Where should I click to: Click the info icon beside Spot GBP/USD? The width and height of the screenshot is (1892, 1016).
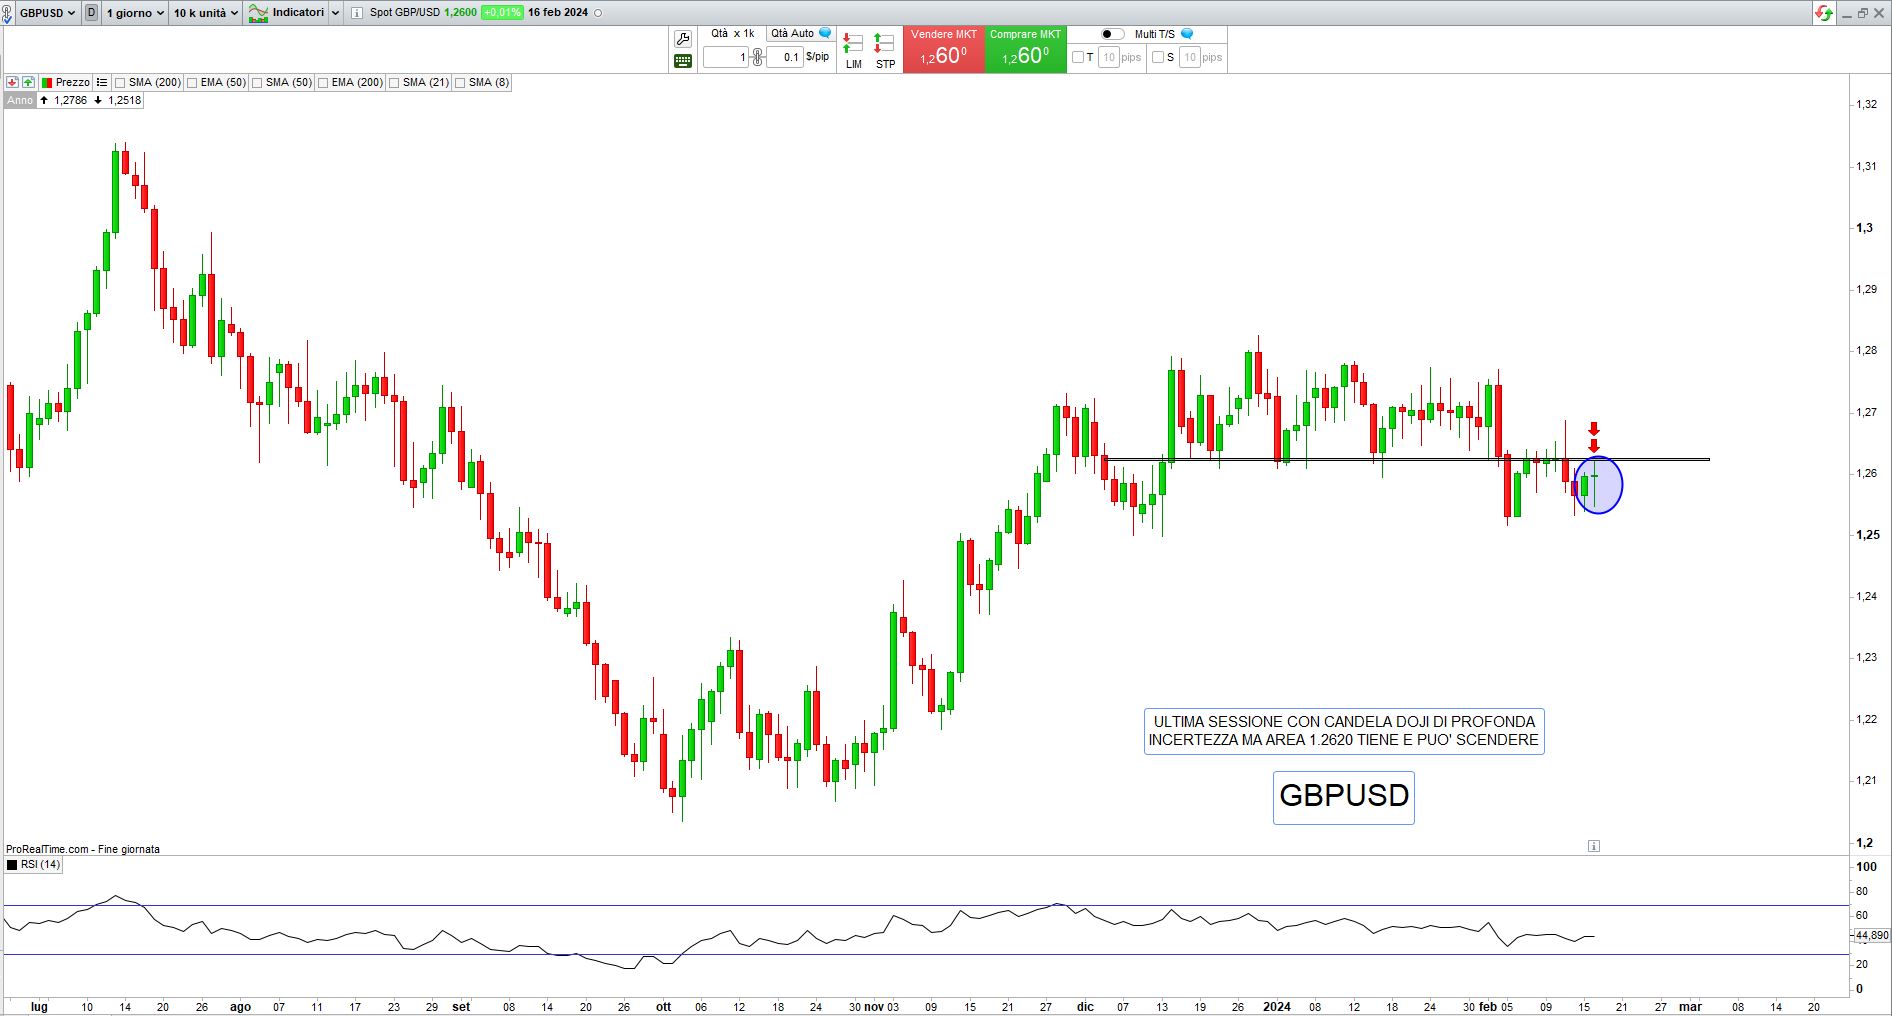click(x=357, y=13)
